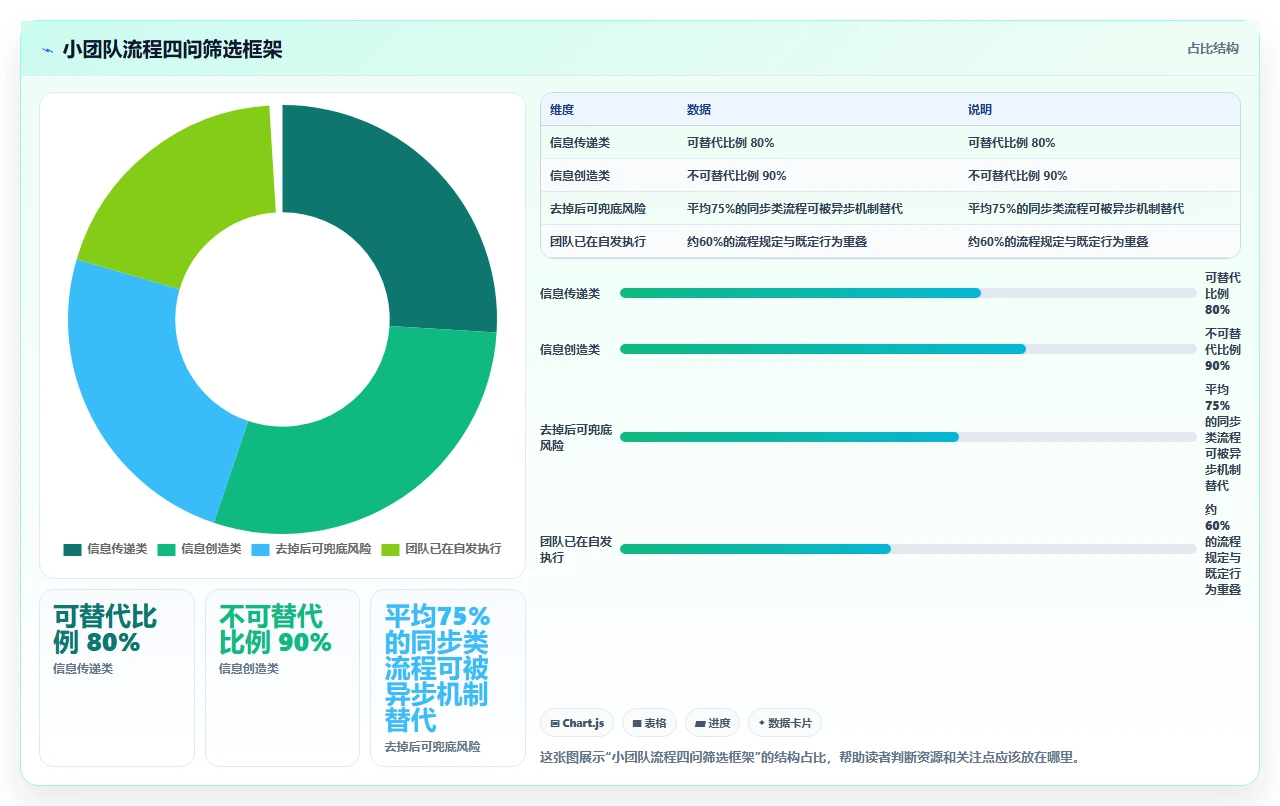Toggle the 团队已在自发执行 legend swatch
The image size is (1280, 806).
[390, 549]
